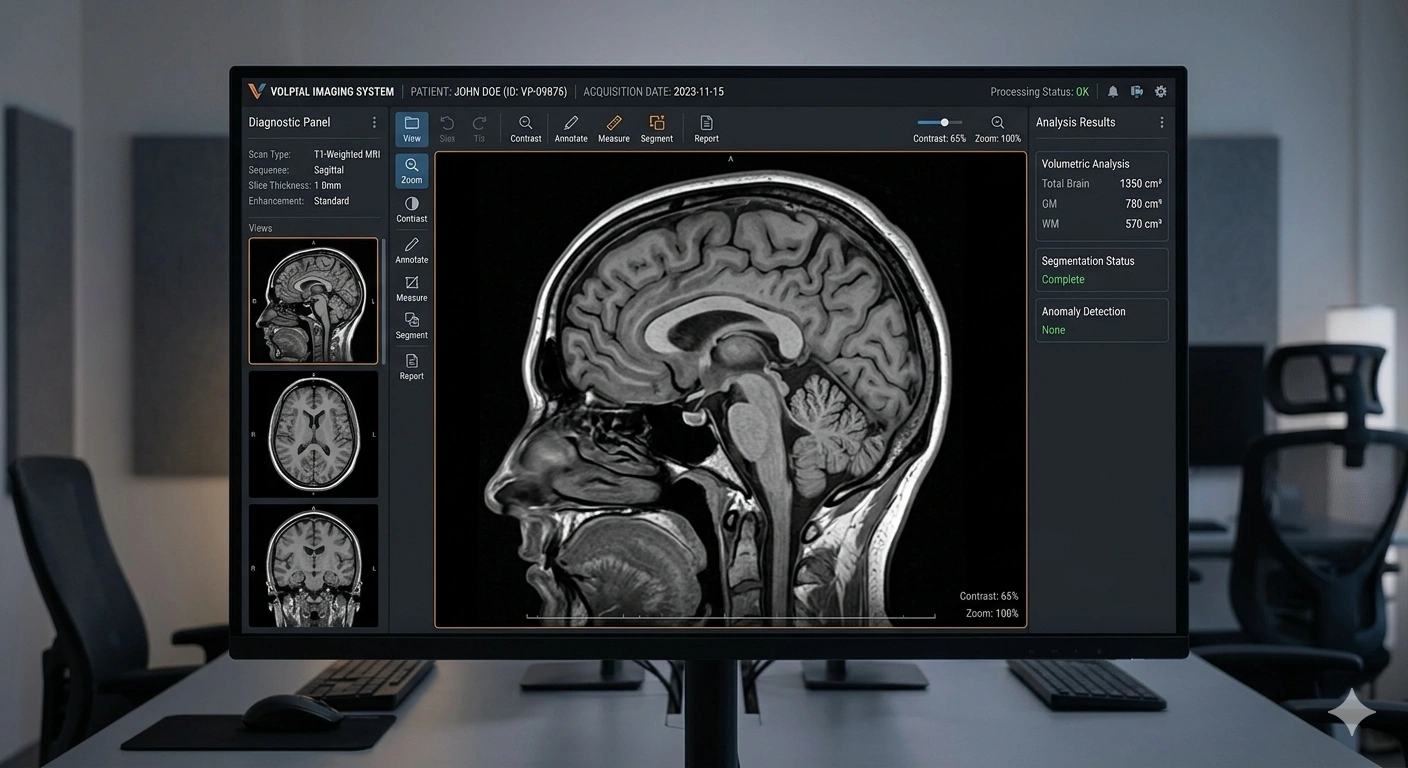Generate a Report from the toolbar
This screenshot has height=768, width=1408.
point(706,127)
